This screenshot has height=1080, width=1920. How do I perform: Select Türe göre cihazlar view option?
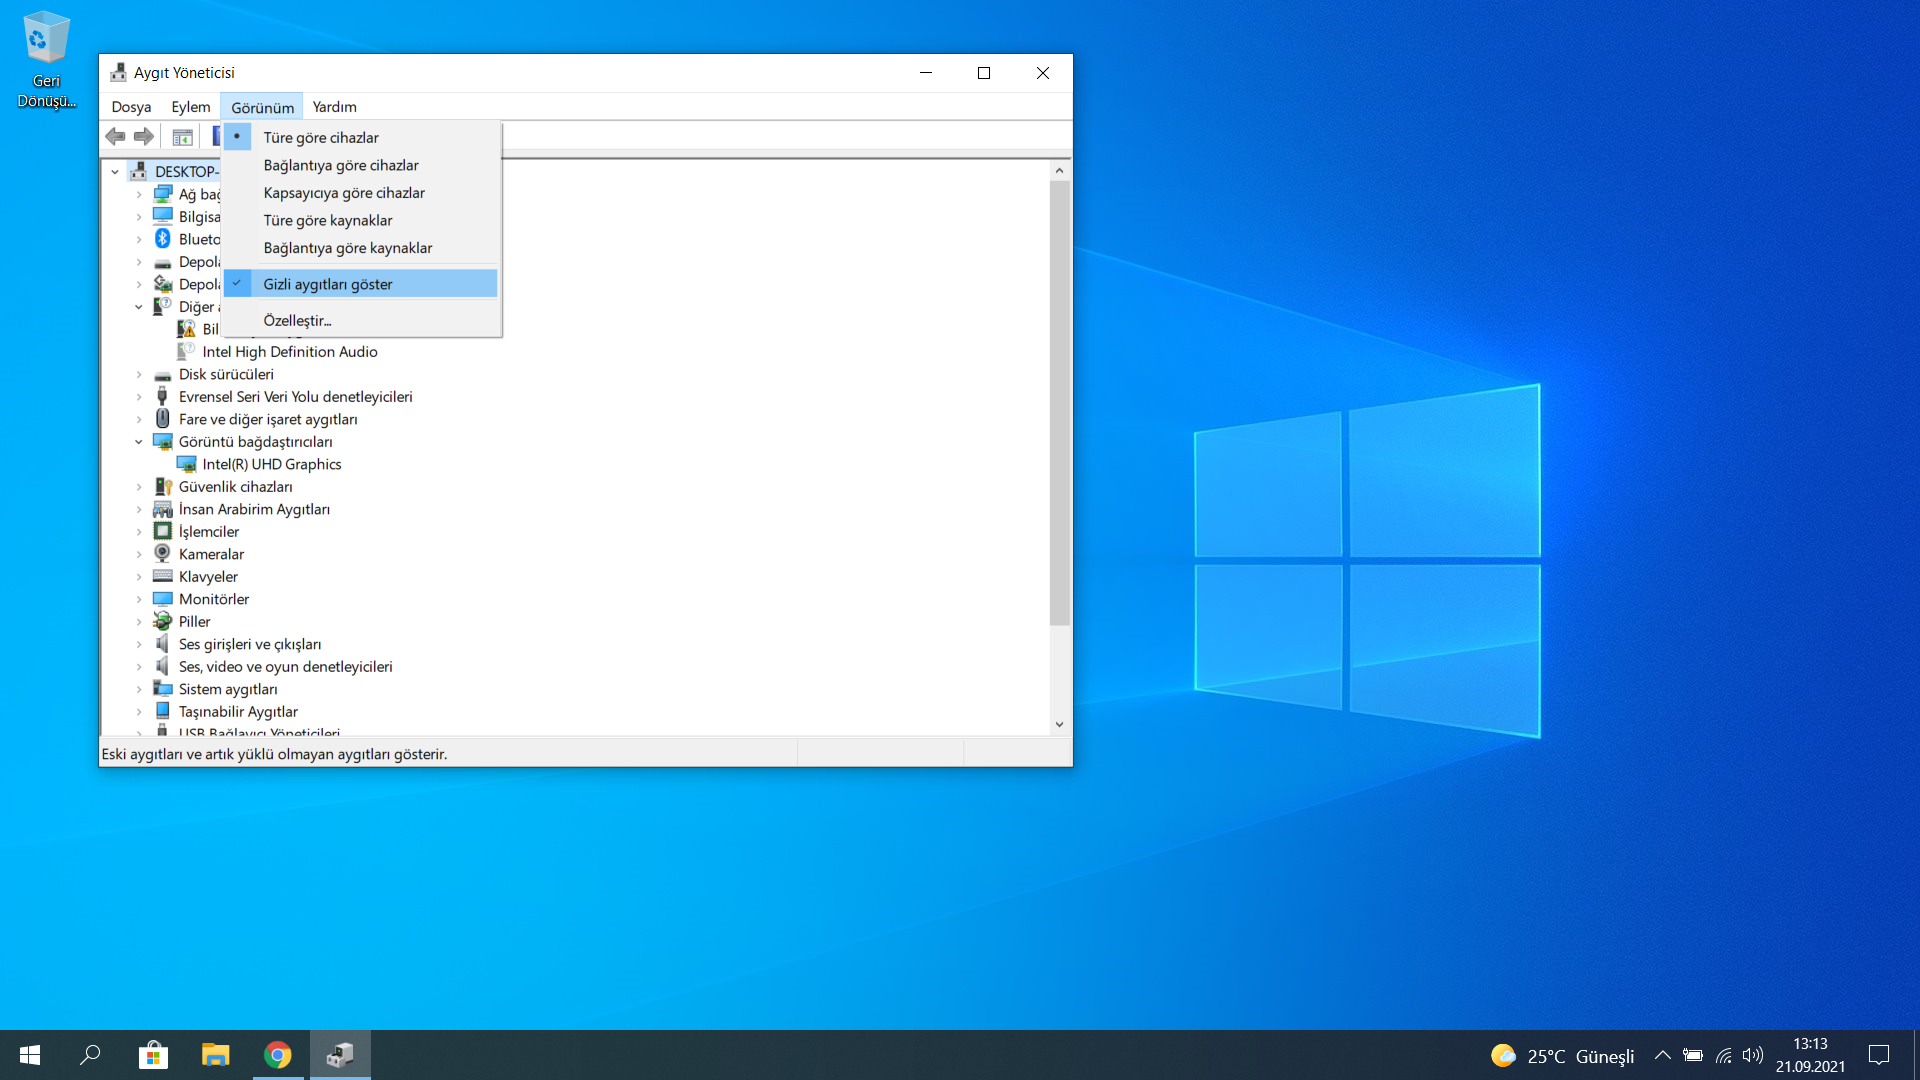coord(321,138)
